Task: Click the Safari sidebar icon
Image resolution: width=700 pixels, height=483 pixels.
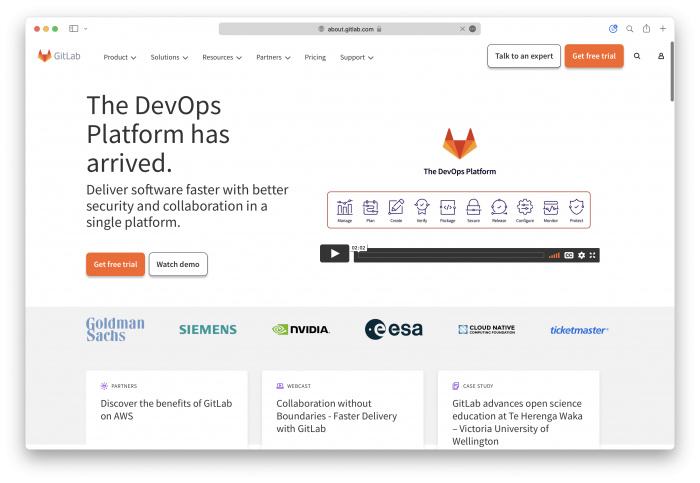Action: [74, 29]
